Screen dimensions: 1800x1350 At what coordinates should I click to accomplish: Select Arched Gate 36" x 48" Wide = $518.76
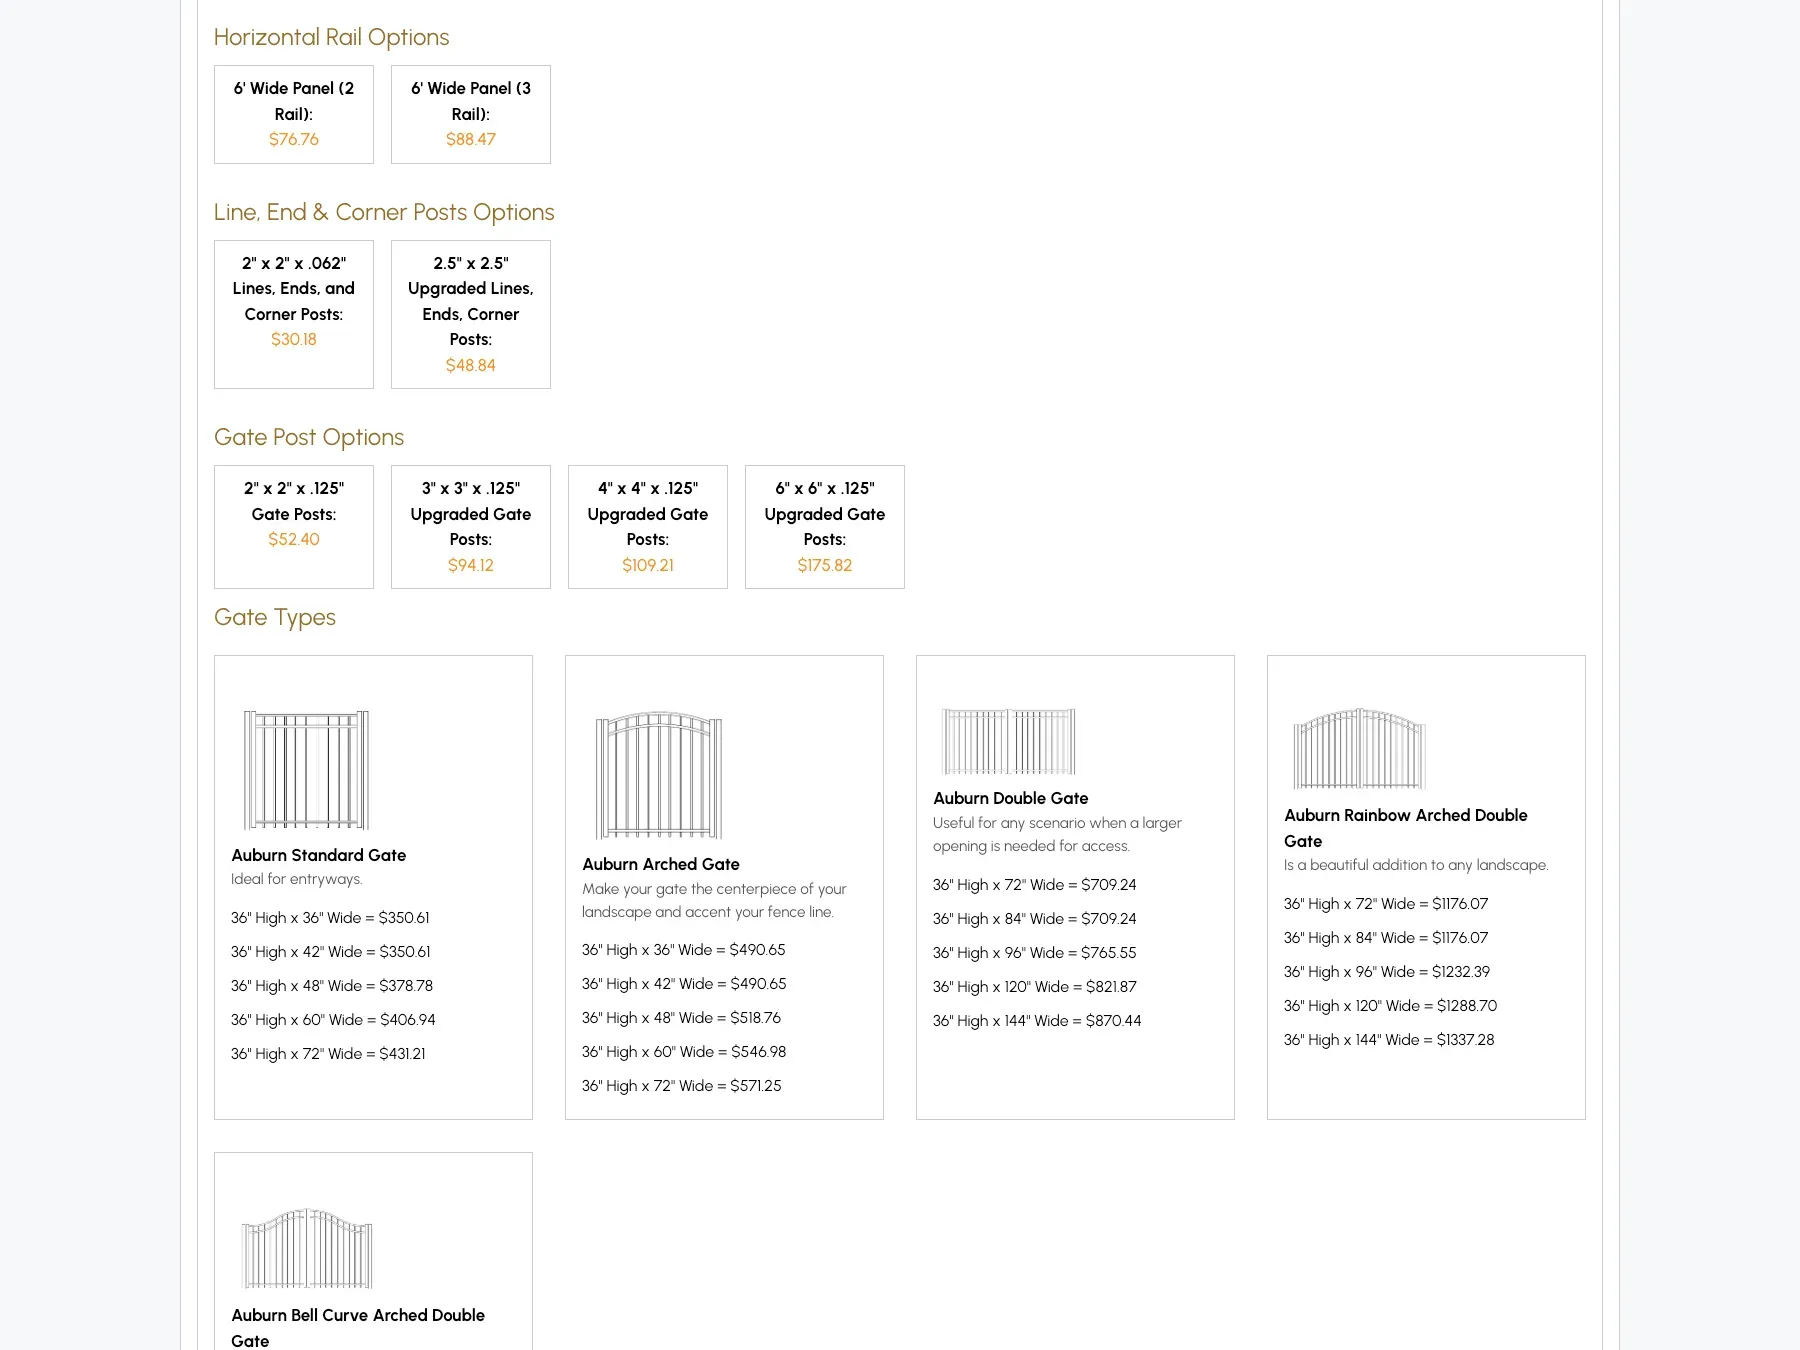682,1018
